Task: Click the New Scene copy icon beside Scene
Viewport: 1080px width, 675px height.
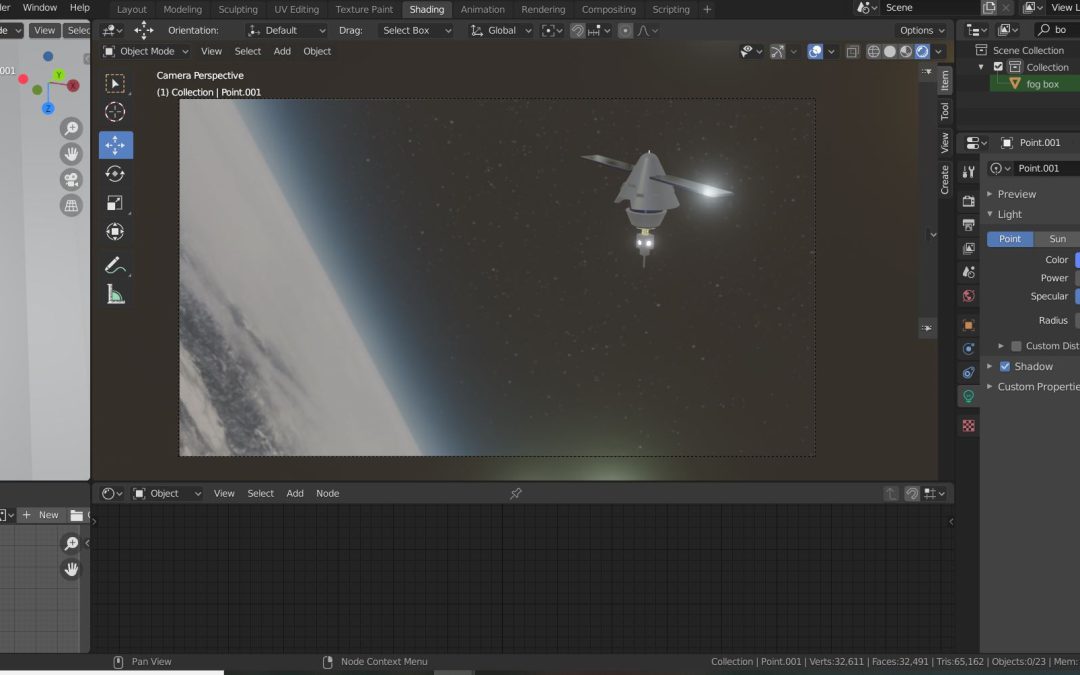Action: tap(989, 8)
